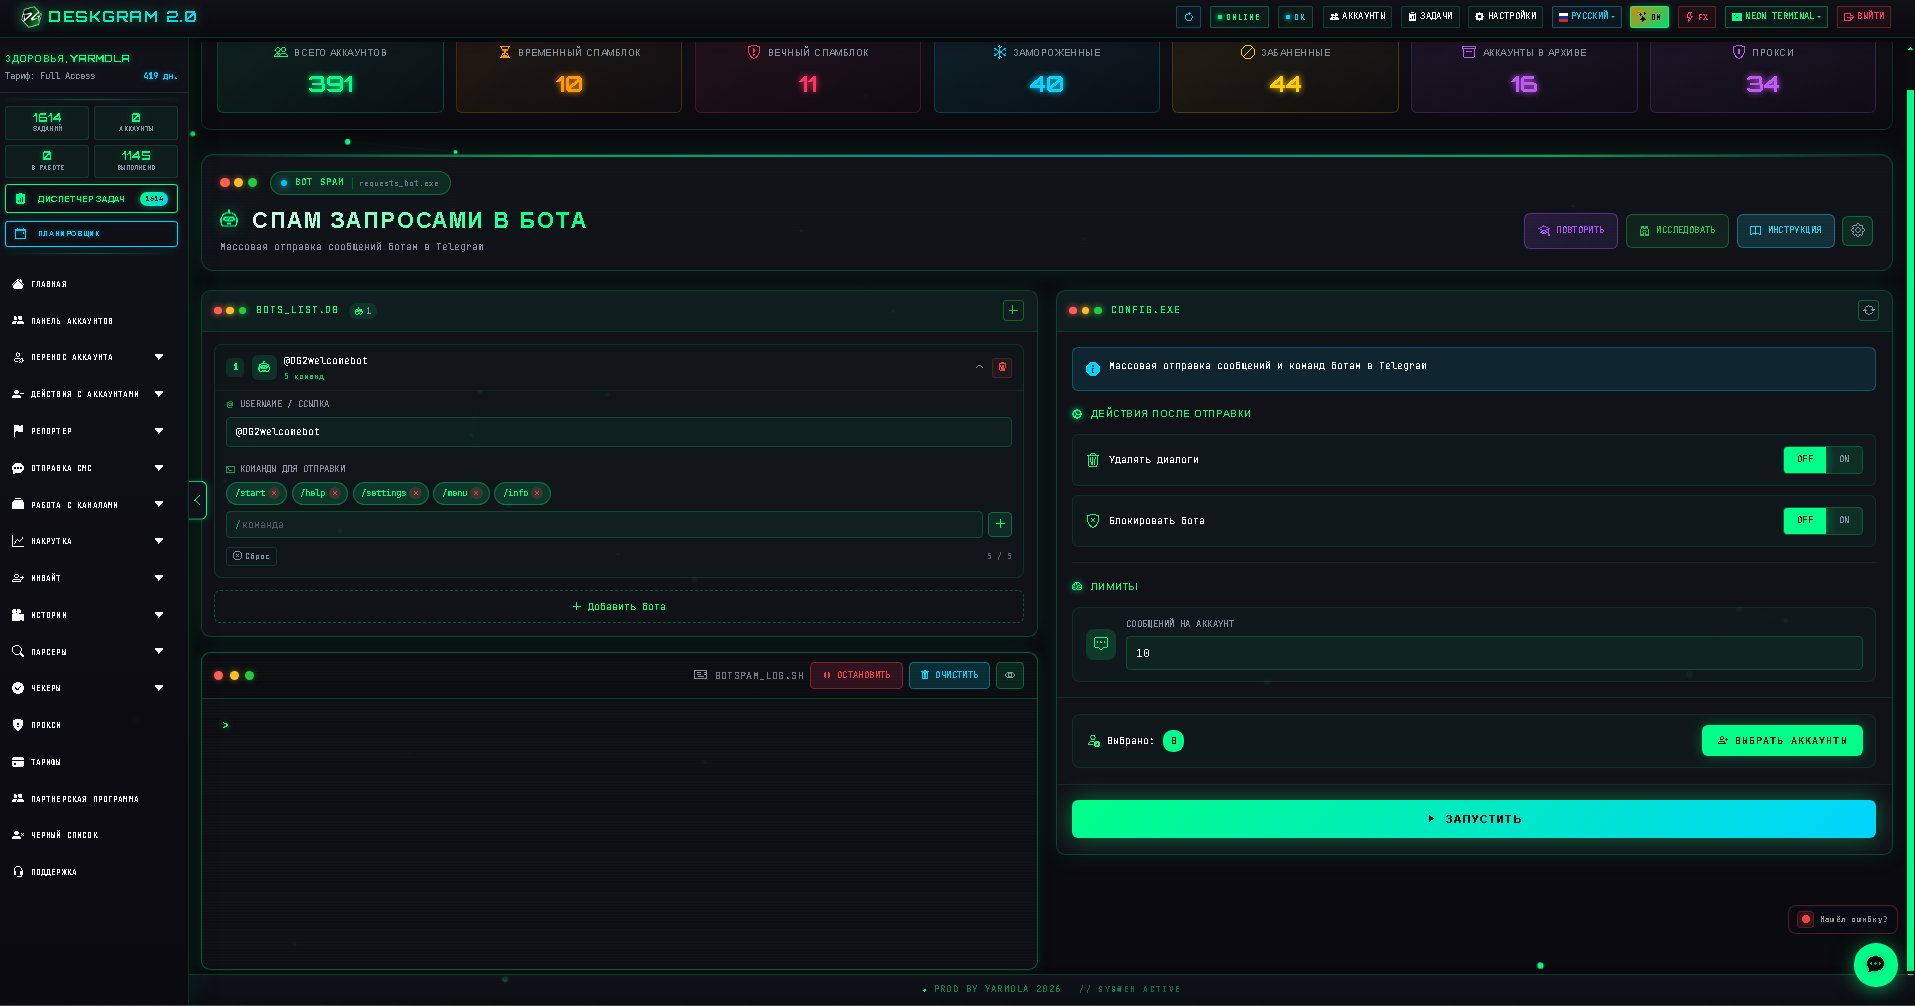This screenshot has width=1915, height=1006.
Task: Open the gear settings icon beside ИНСТРУКЦИЯ
Action: [1857, 230]
